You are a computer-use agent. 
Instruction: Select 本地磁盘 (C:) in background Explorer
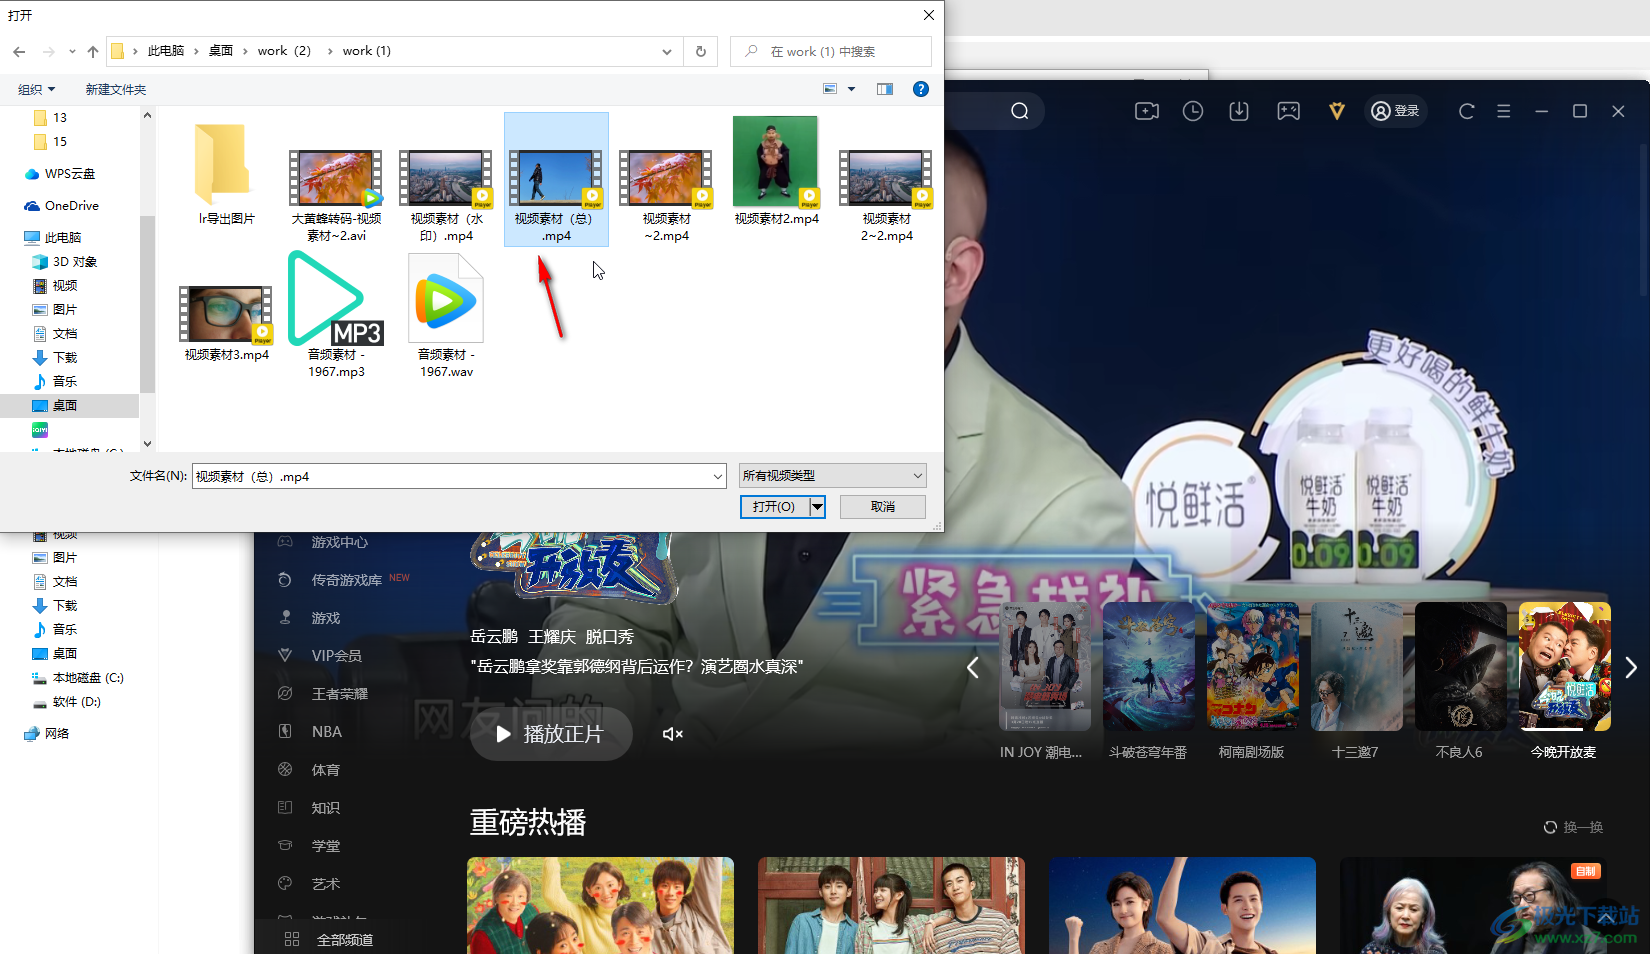pyautogui.click(x=77, y=678)
